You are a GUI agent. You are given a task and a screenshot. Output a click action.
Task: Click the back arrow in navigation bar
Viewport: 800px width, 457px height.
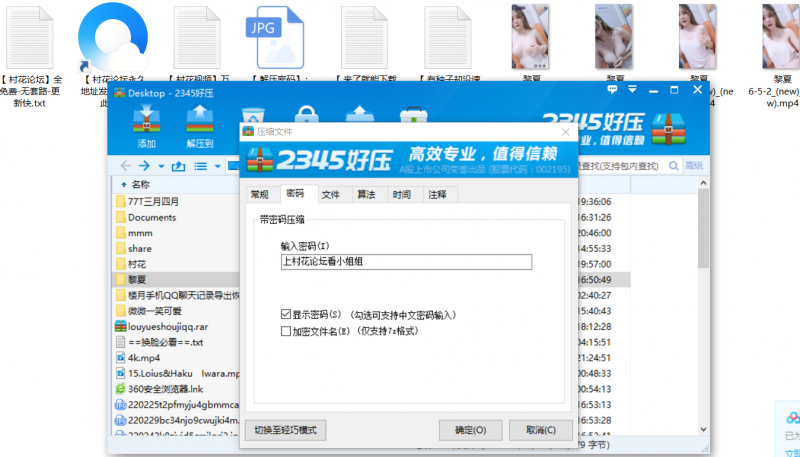(x=126, y=165)
